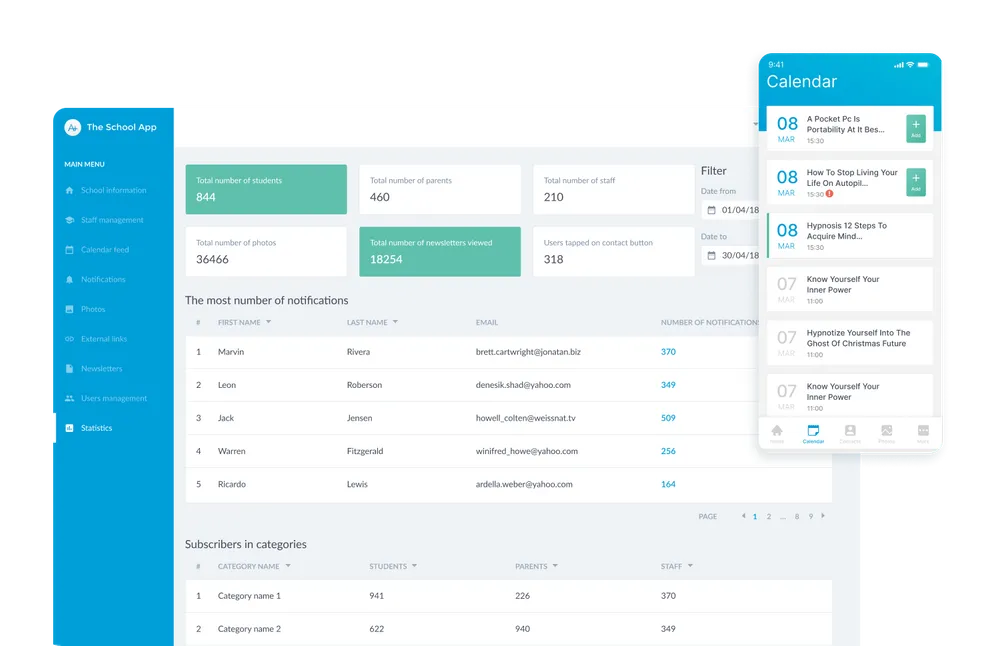This screenshot has height=646, width=995.
Task: Click the School App A+ logo icon
Action: tap(72, 127)
